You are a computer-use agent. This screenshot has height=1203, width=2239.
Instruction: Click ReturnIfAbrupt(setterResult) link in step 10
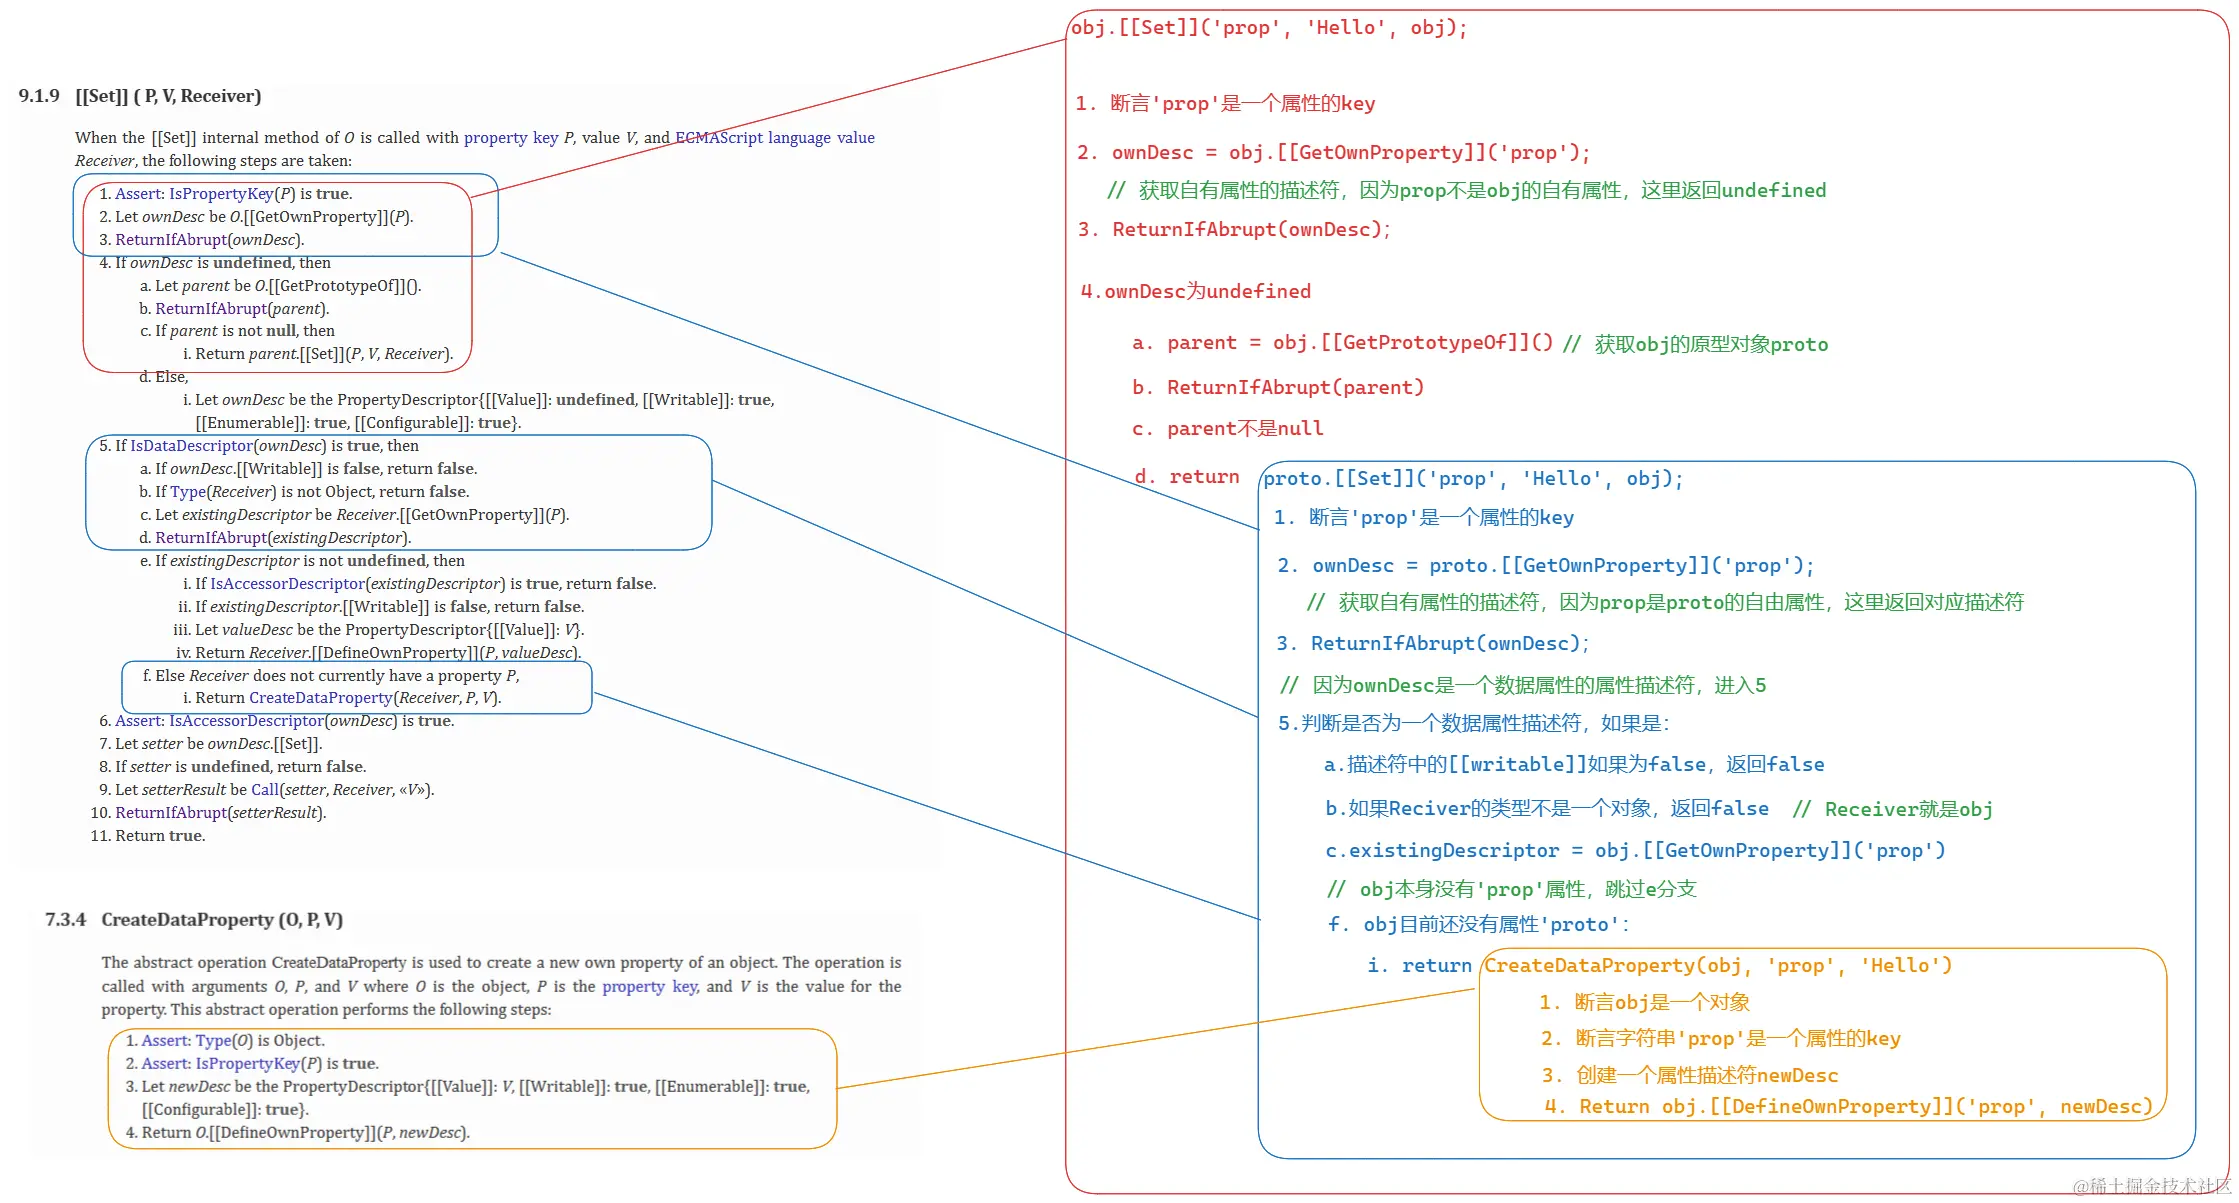[x=171, y=813]
